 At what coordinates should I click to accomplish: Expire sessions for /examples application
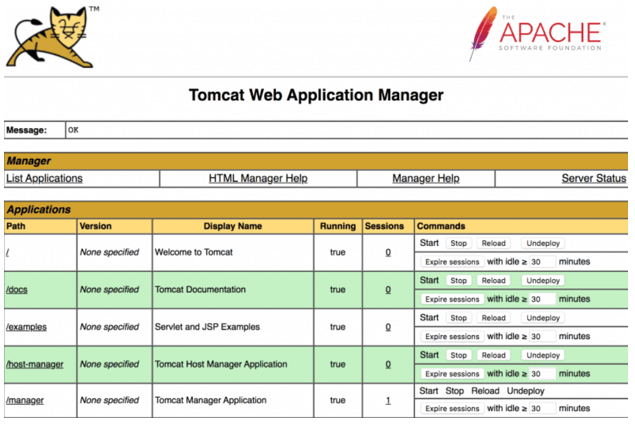pos(452,336)
